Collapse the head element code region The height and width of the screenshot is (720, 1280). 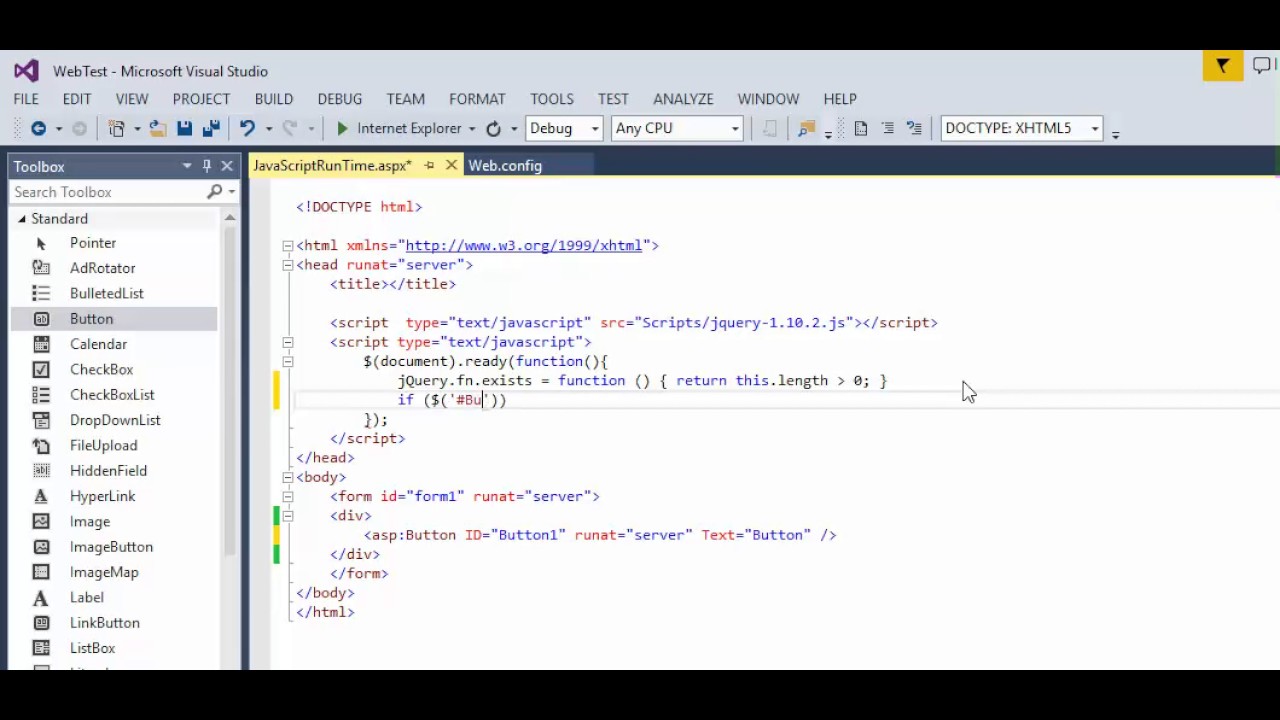point(287,265)
